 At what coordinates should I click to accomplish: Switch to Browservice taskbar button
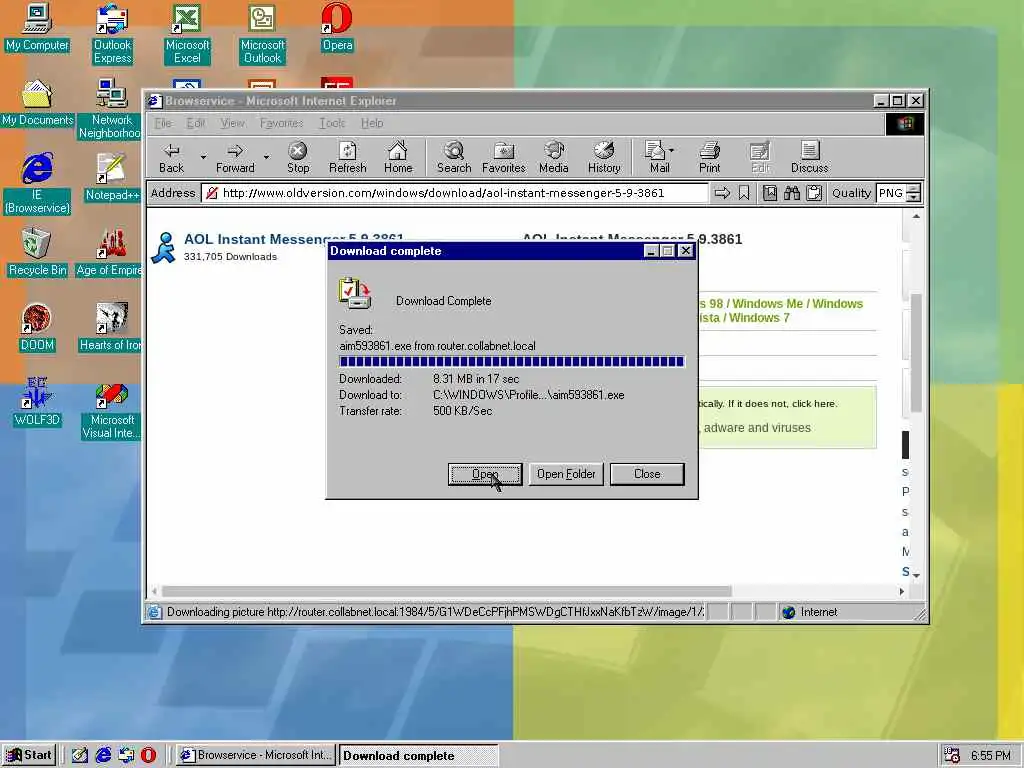[x=256, y=755]
